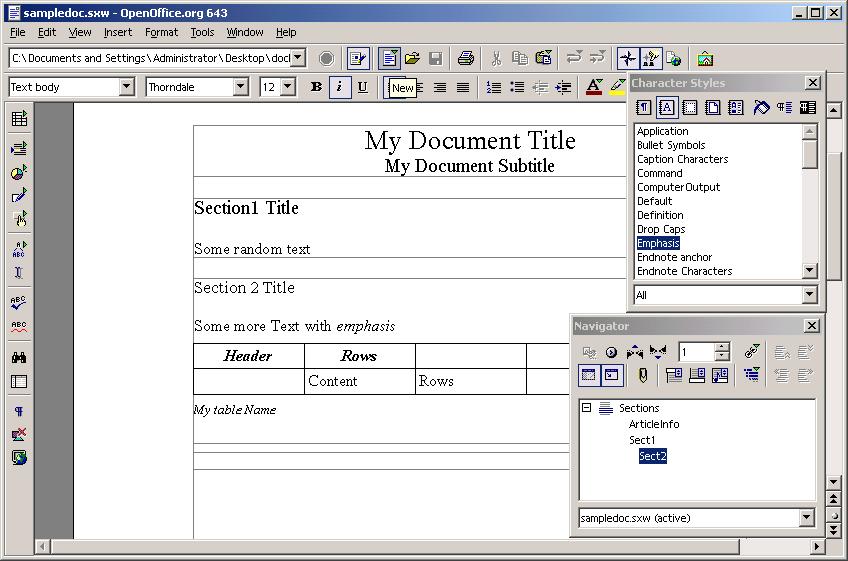Activate Fill Format Mode paint bucket

coord(761,108)
